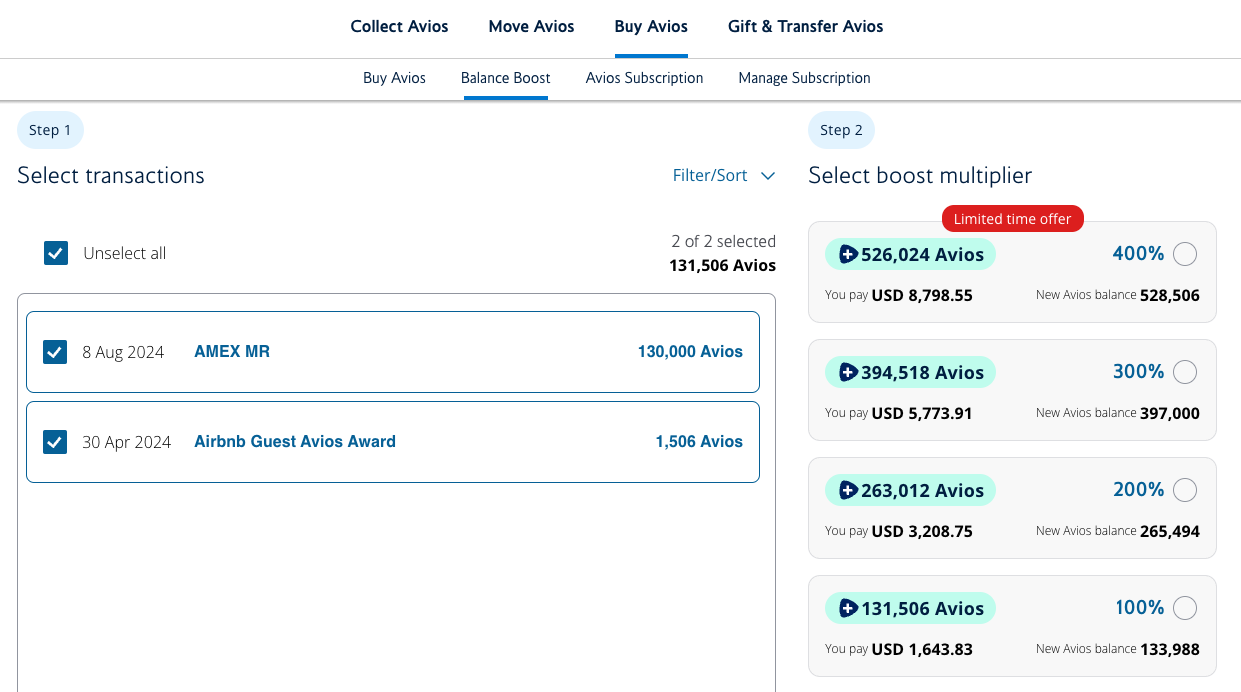Click the 8 Aug 2024 date
Image resolution: width=1241 pixels, height=692 pixels.
point(123,352)
